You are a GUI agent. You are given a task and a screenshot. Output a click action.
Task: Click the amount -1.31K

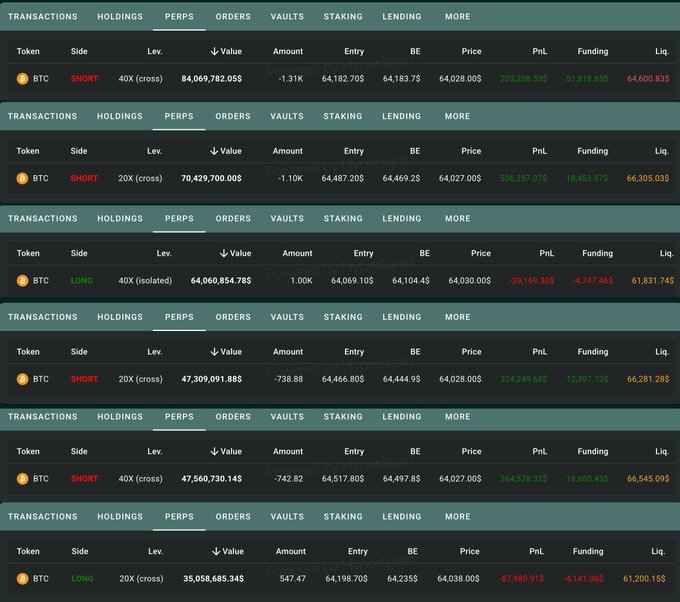click(291, 79)
